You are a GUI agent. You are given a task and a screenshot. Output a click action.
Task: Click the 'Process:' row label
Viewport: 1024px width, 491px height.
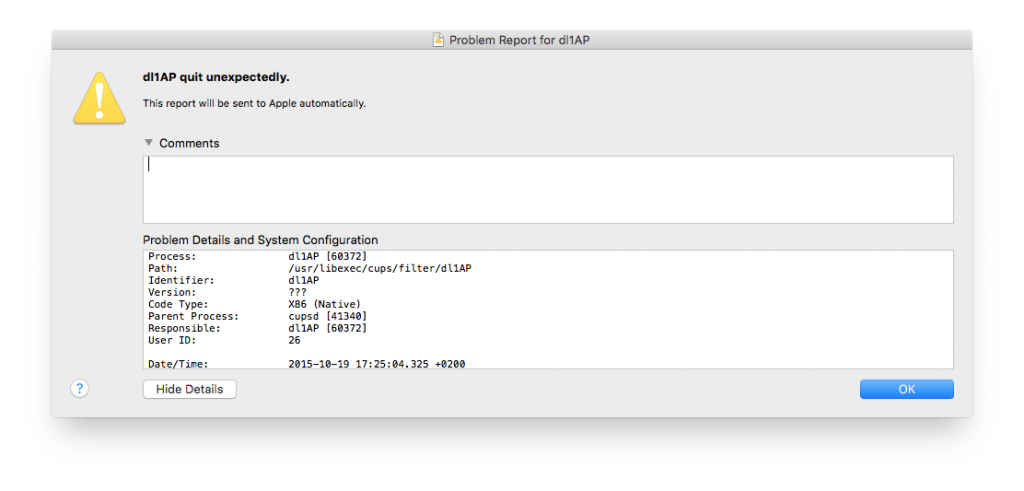(x=172, y=257)
